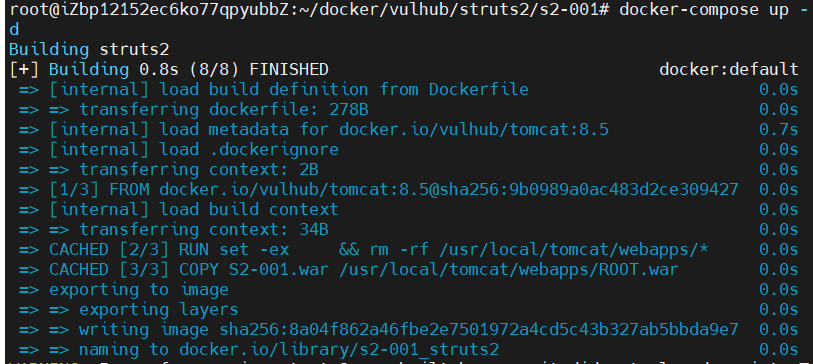This screenshot has height=364, width=813.
Task: Click 'load build context' line
Action: click(x=194, y=209)
